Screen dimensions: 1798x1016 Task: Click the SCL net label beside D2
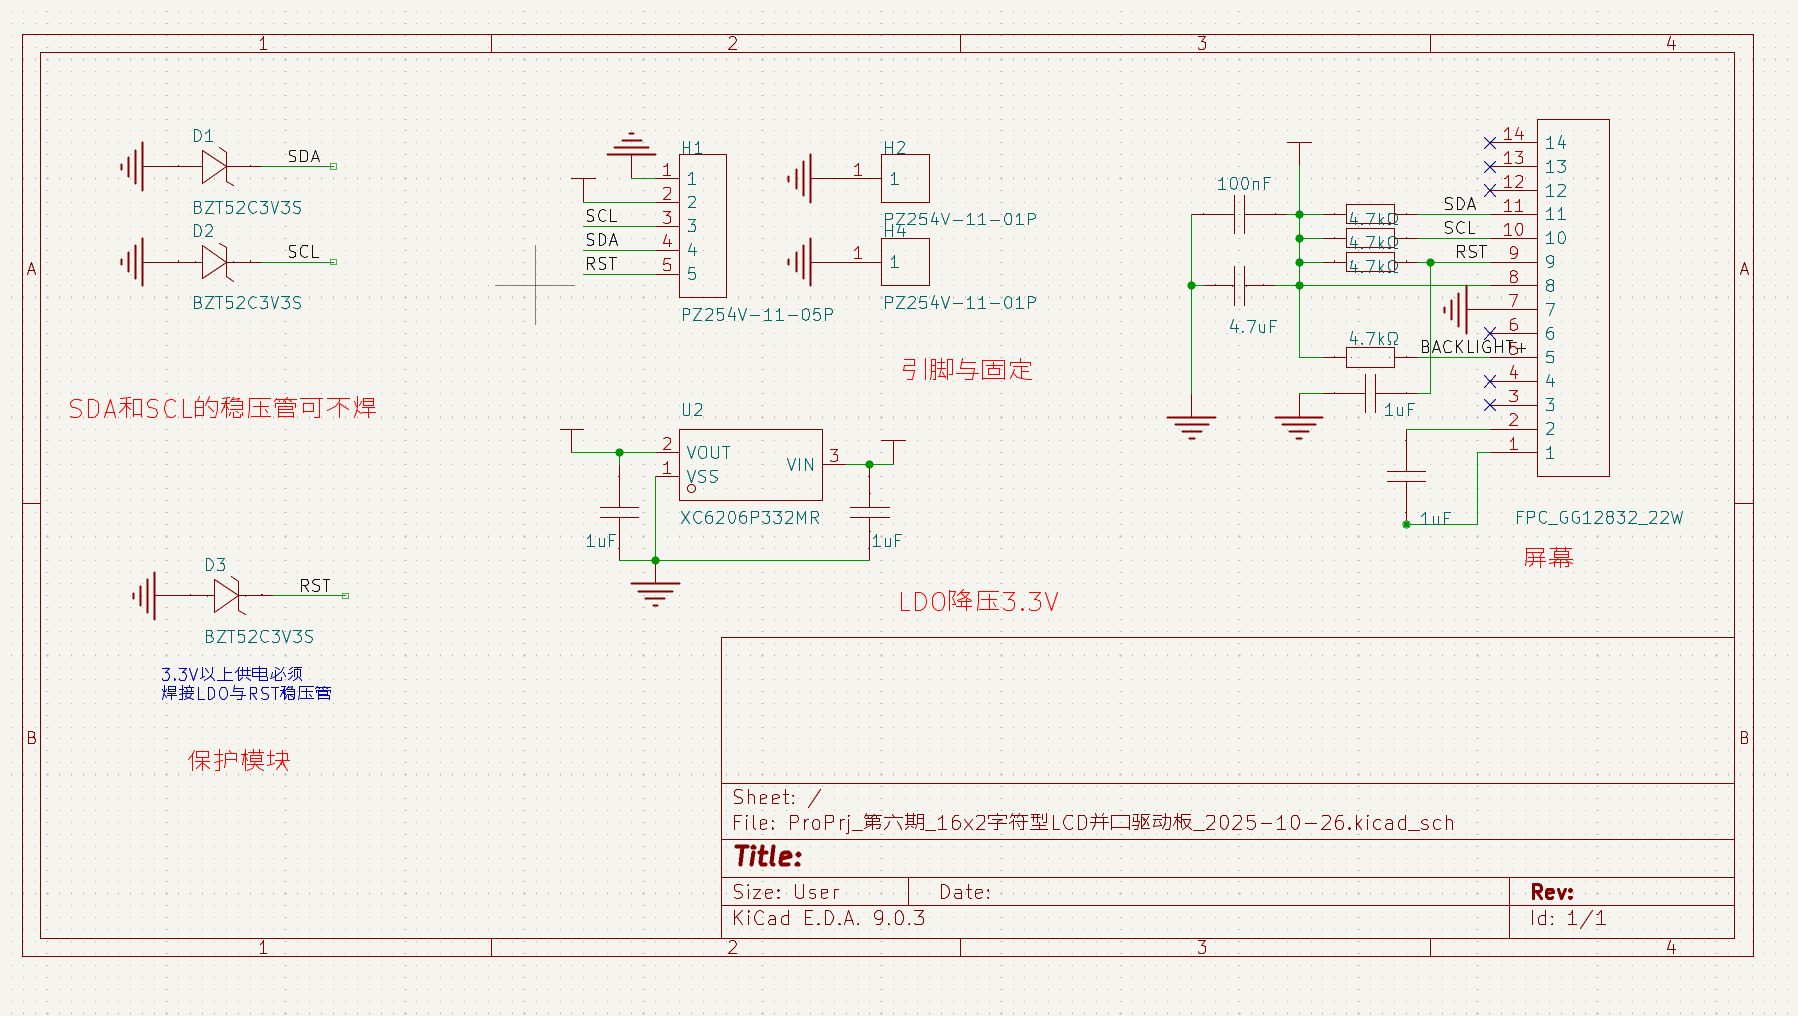point(304,252)
